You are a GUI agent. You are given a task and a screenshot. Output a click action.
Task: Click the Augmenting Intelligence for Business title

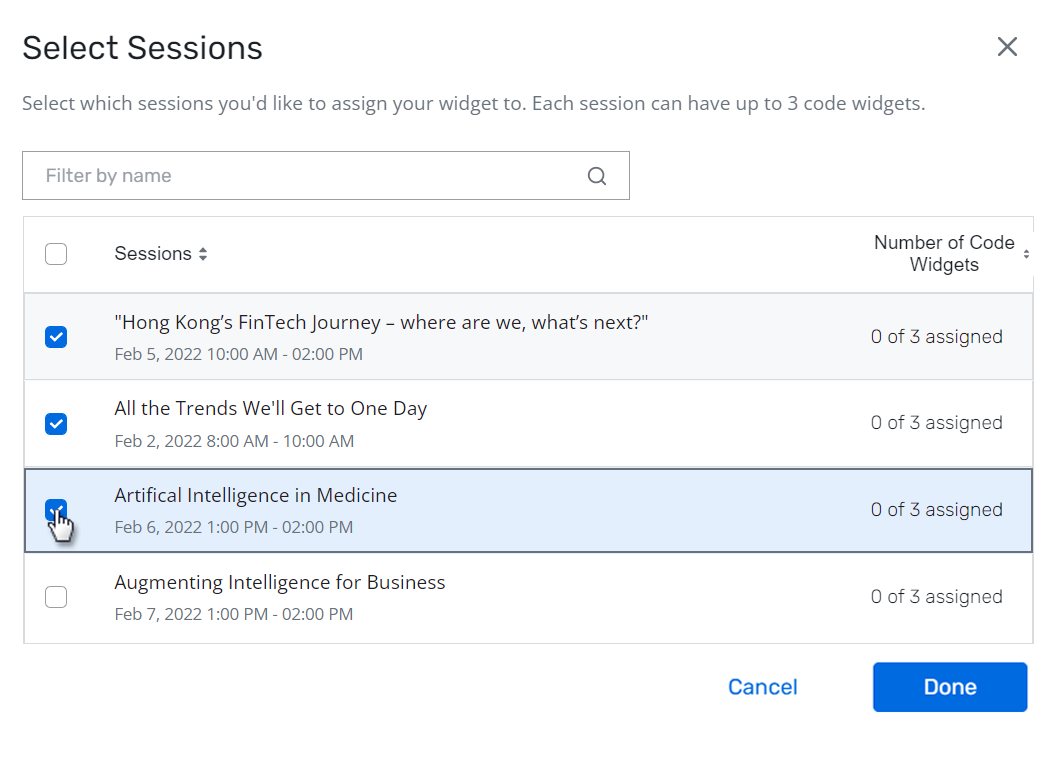tap(280, 583)
